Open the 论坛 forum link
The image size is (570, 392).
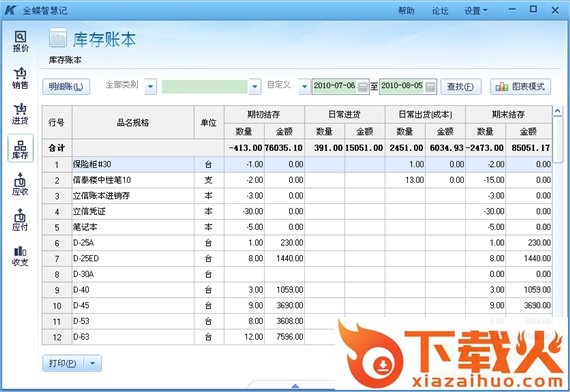tap(440, 11)
